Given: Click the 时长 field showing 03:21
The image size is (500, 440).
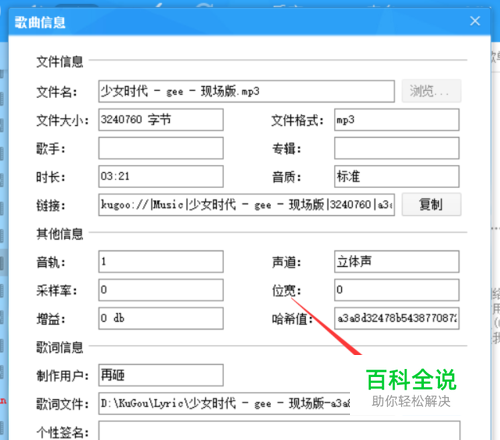Looking at the screenshot, I should click(161, 176).
